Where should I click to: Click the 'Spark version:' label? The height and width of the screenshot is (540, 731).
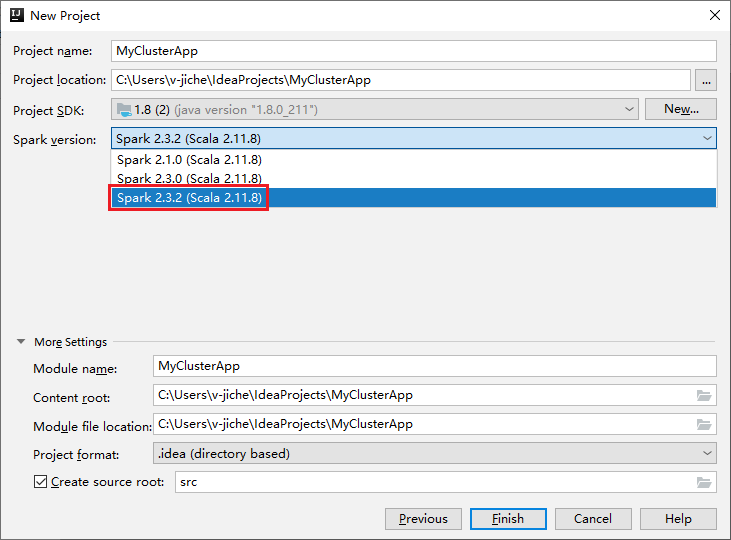click(x=55, y=139)
